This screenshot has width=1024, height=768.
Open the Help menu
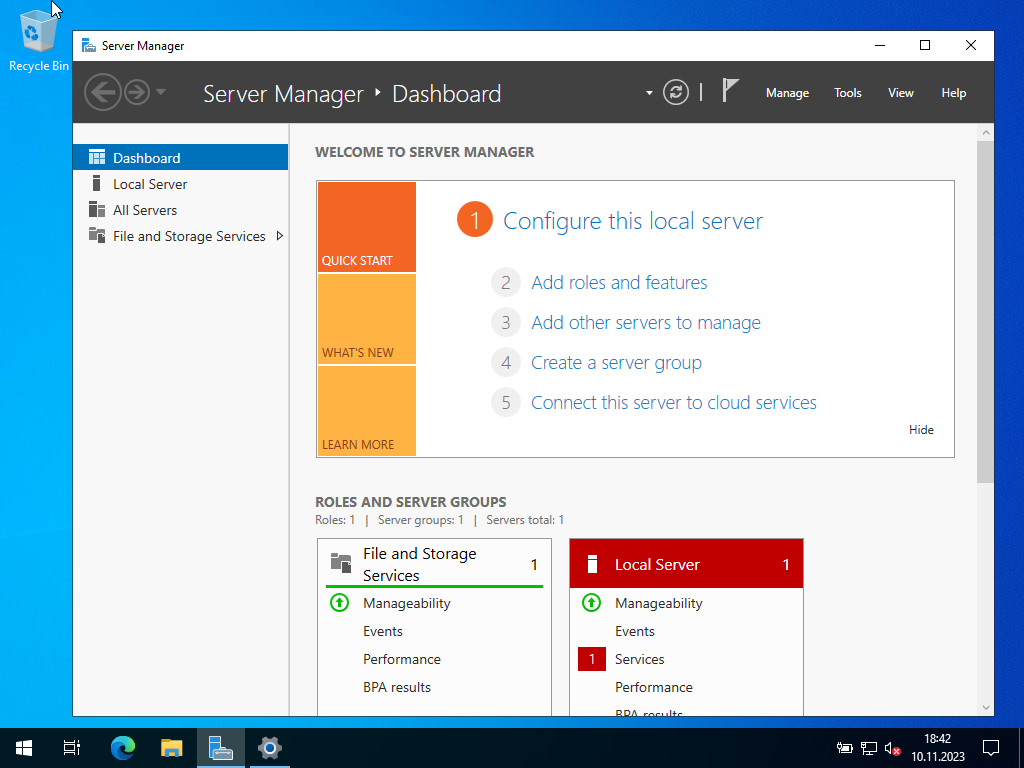pyautogui.click(x=953, y=93)
